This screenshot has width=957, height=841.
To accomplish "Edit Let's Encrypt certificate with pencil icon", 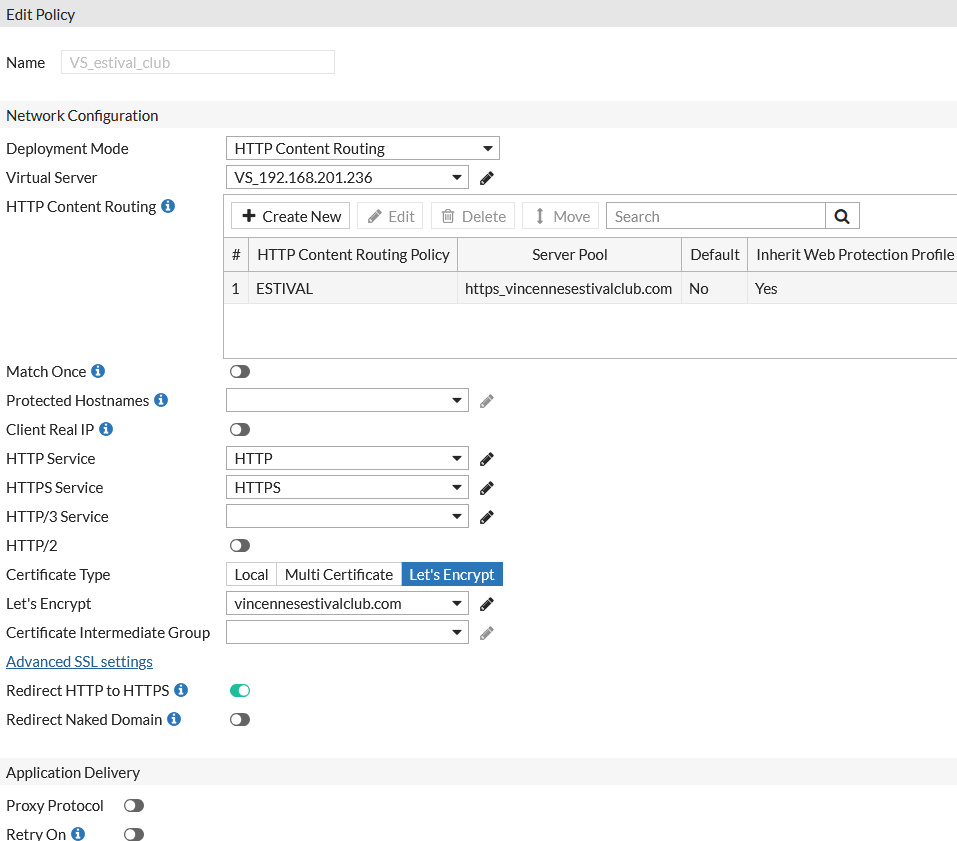I will 486,604.
